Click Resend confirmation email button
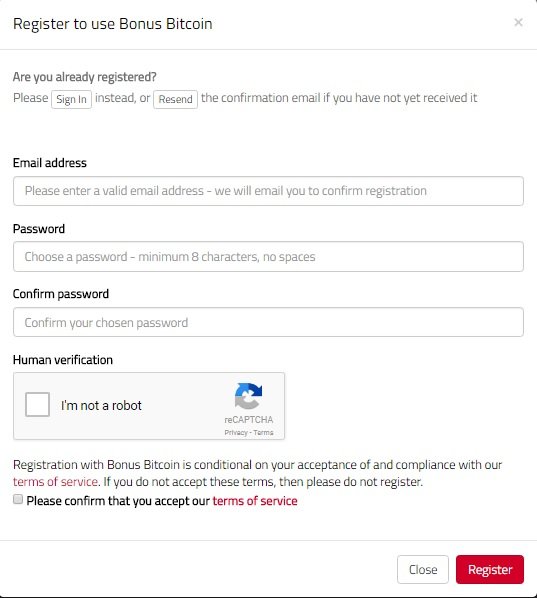This screenshot has width=537, height=598. point(175,100)
